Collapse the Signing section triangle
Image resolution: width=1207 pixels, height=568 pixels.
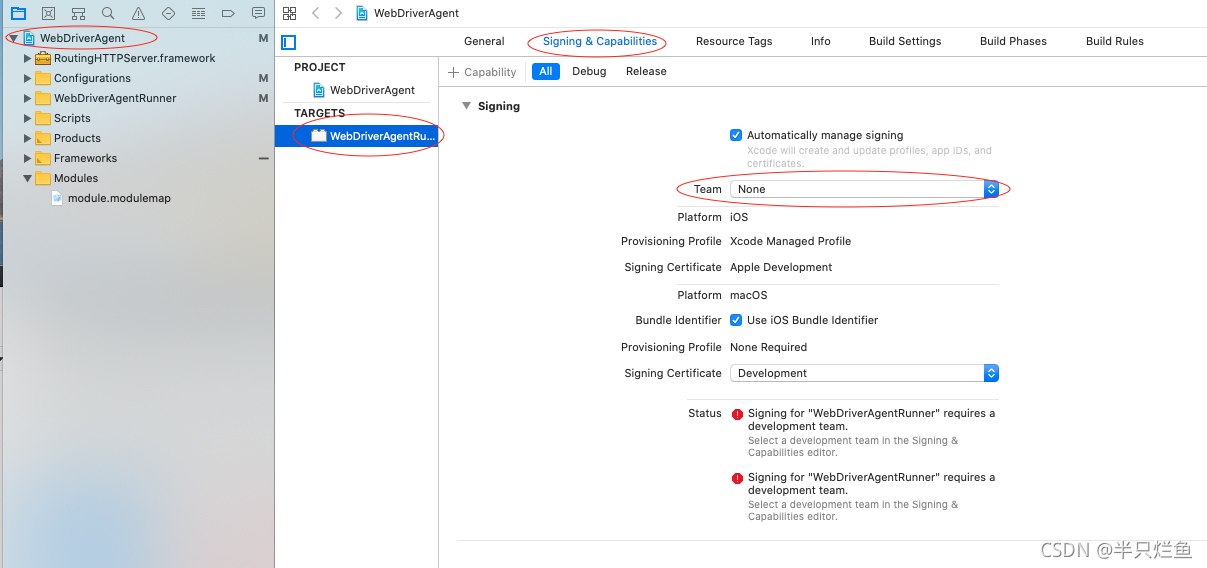(466, 106)
